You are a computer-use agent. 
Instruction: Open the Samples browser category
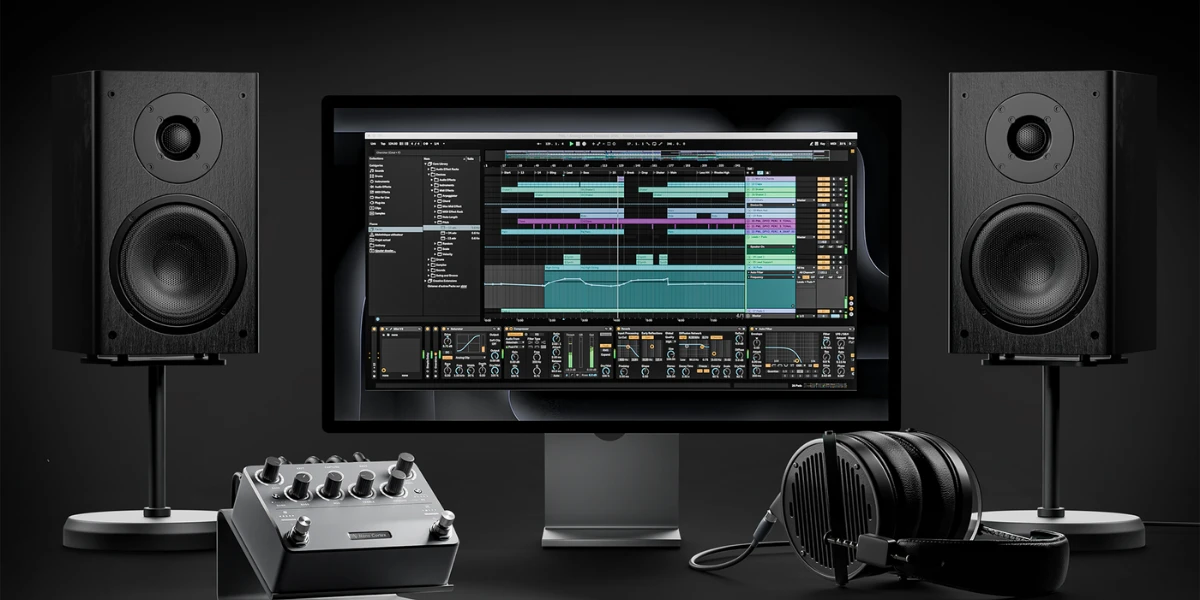[378, 213]
